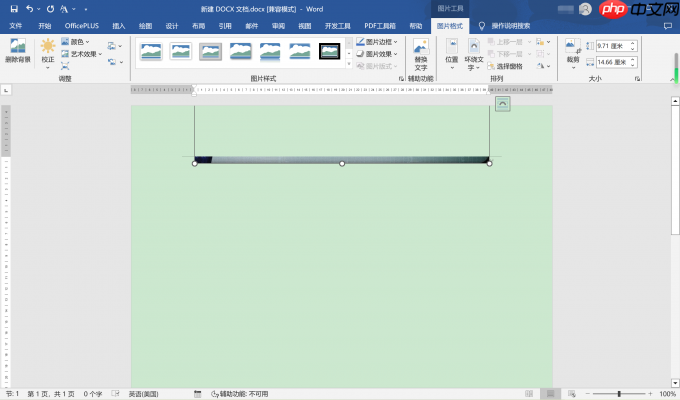This screenshot has width=680, height=400.
Task: Apply the first picture style thumbnail
Action: pyautogui.click(x=151, y=51)
